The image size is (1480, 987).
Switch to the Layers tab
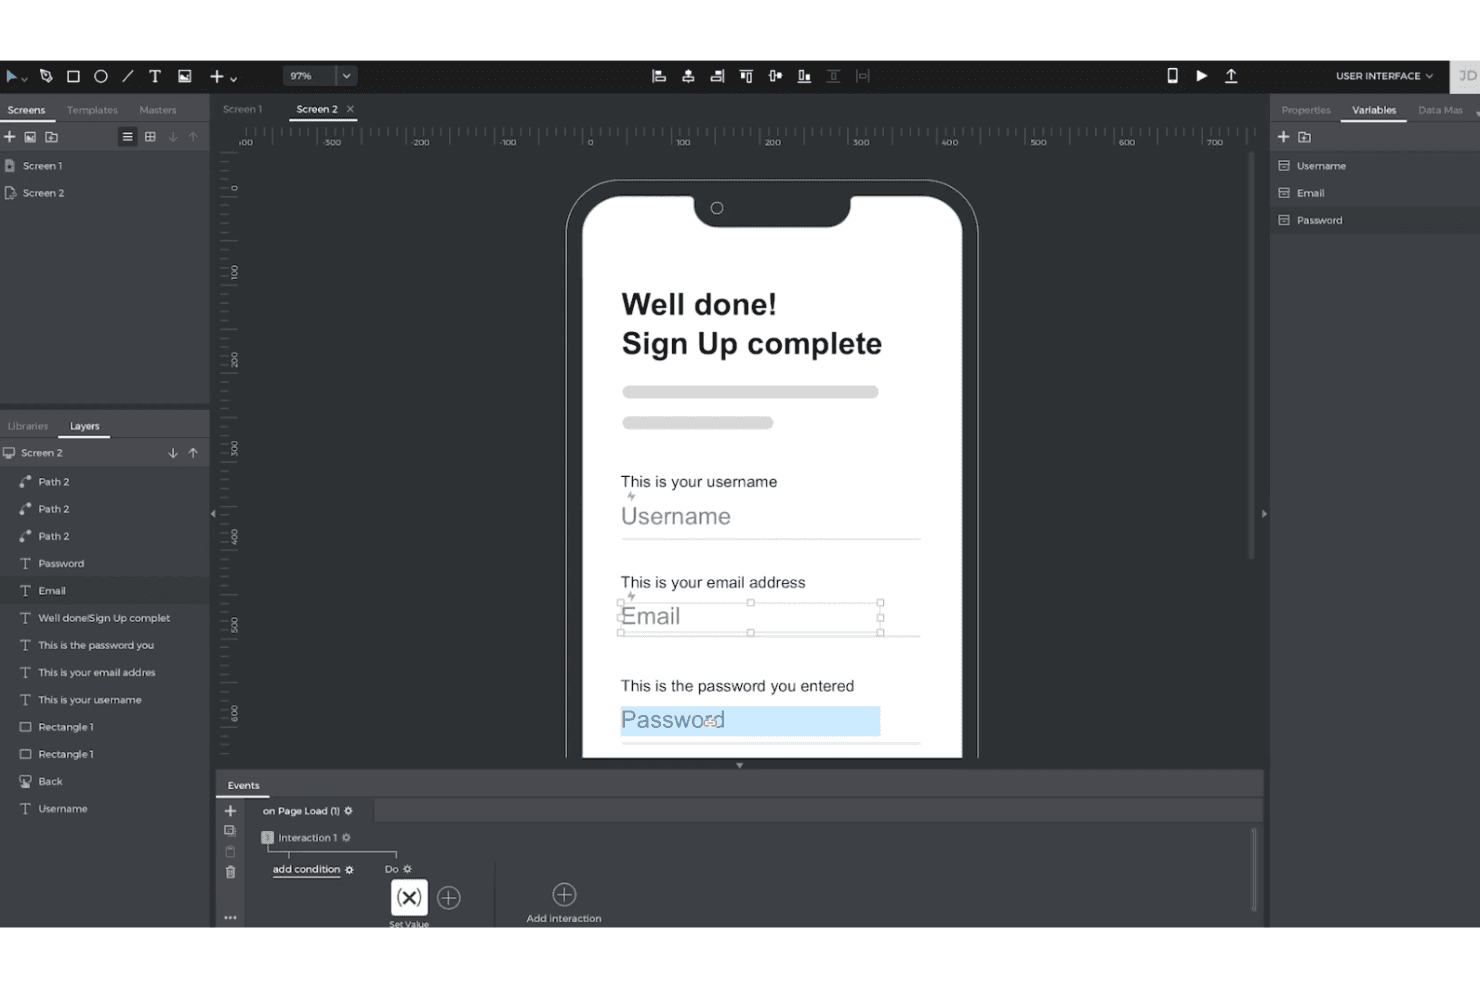[84, 426]
